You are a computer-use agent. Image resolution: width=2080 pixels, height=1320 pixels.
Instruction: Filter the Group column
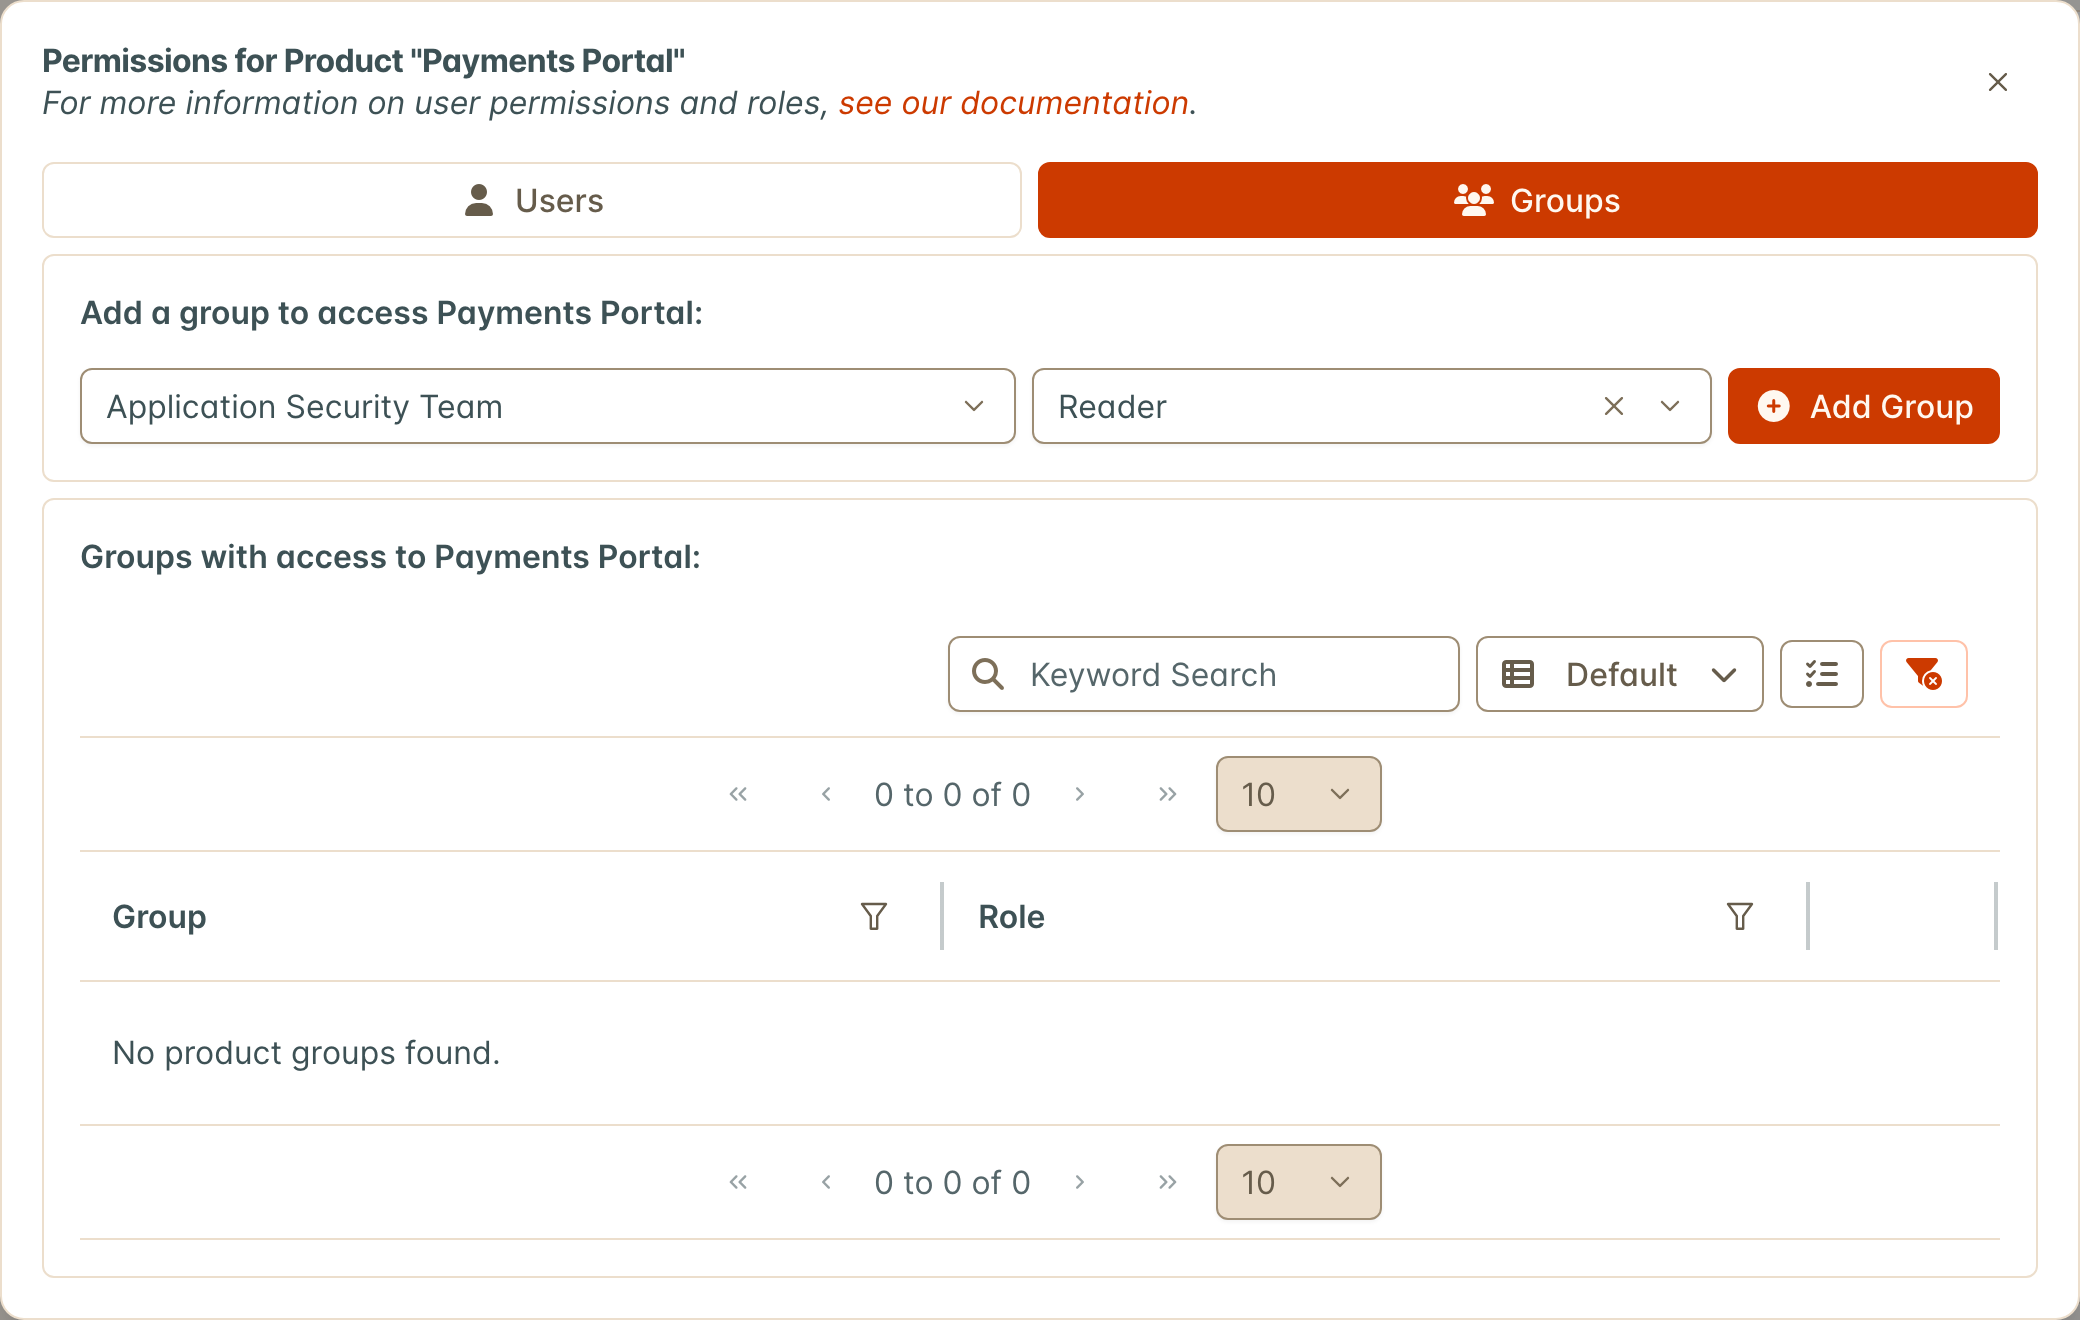pyautogui.click(x=874, y=916)
